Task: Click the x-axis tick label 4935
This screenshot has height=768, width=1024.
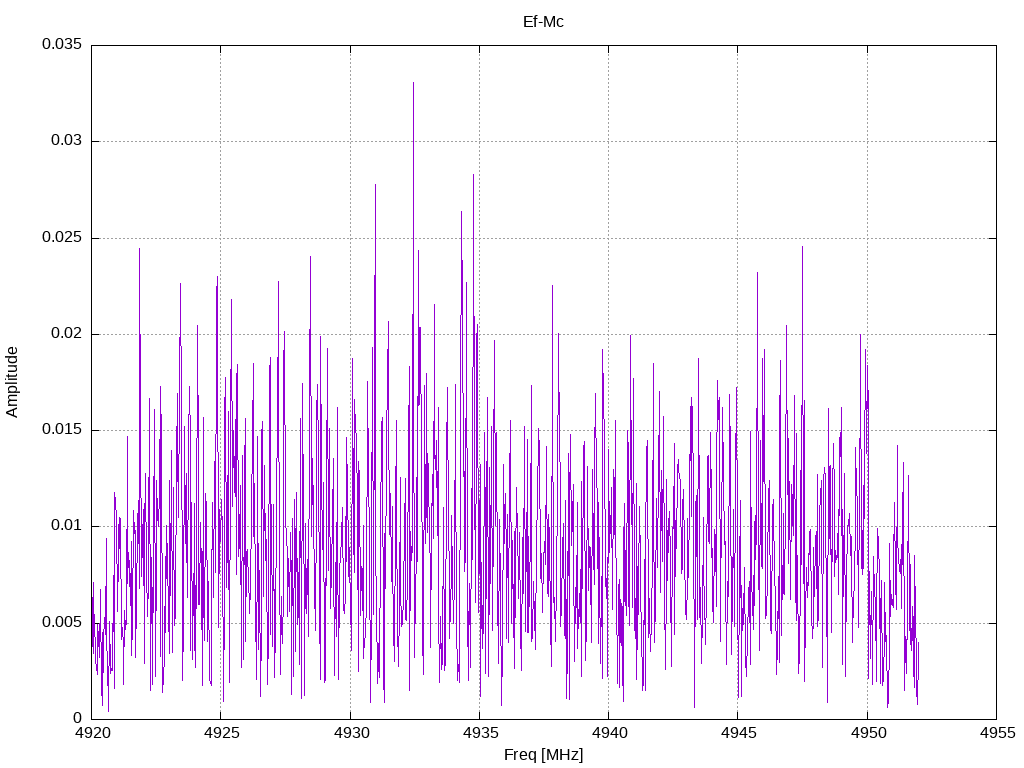Action: click(480, 733)
